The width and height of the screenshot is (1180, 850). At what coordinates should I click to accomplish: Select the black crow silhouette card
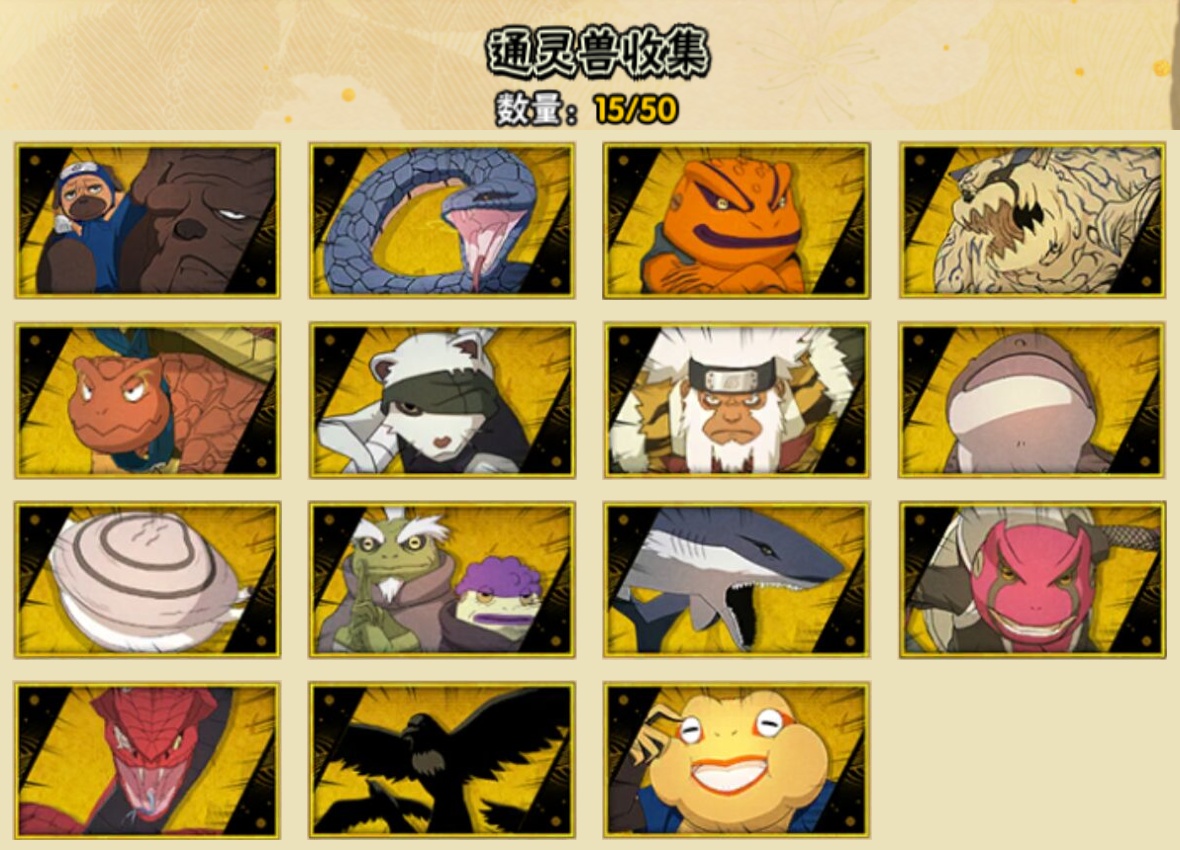442,760
